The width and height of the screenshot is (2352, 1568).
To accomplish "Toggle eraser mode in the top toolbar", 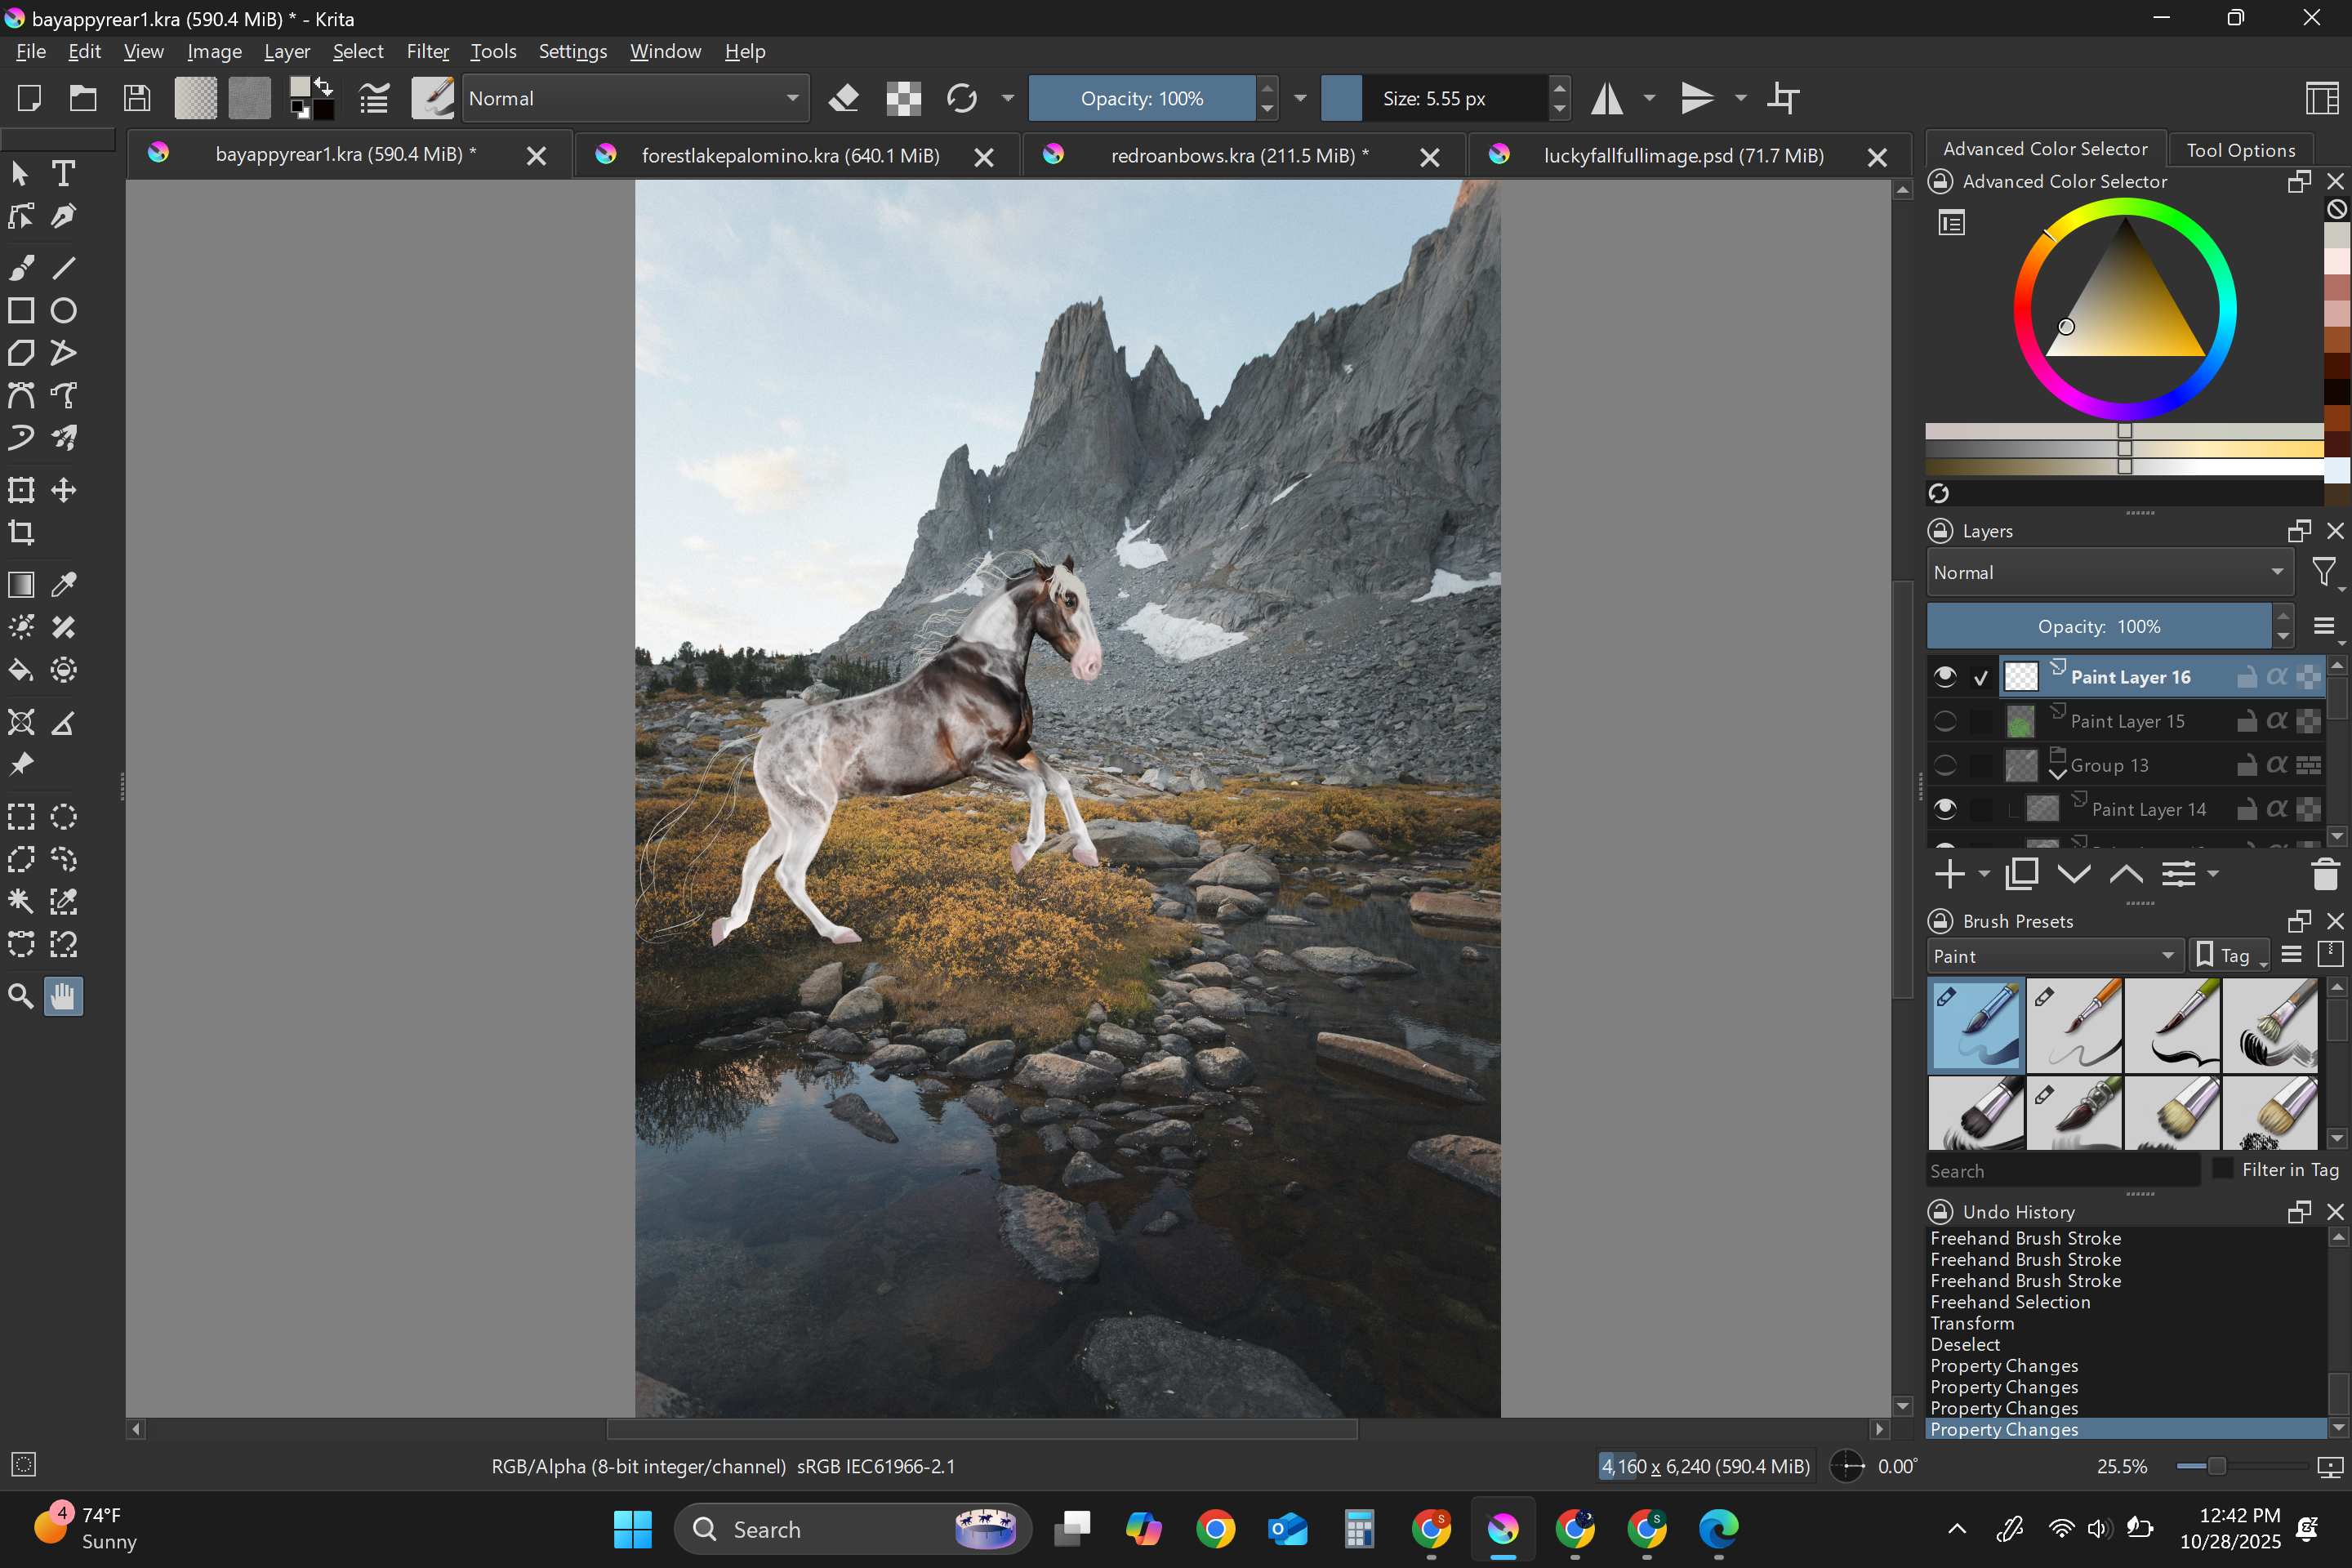I will pyautogui.click(x=844, y=98).
